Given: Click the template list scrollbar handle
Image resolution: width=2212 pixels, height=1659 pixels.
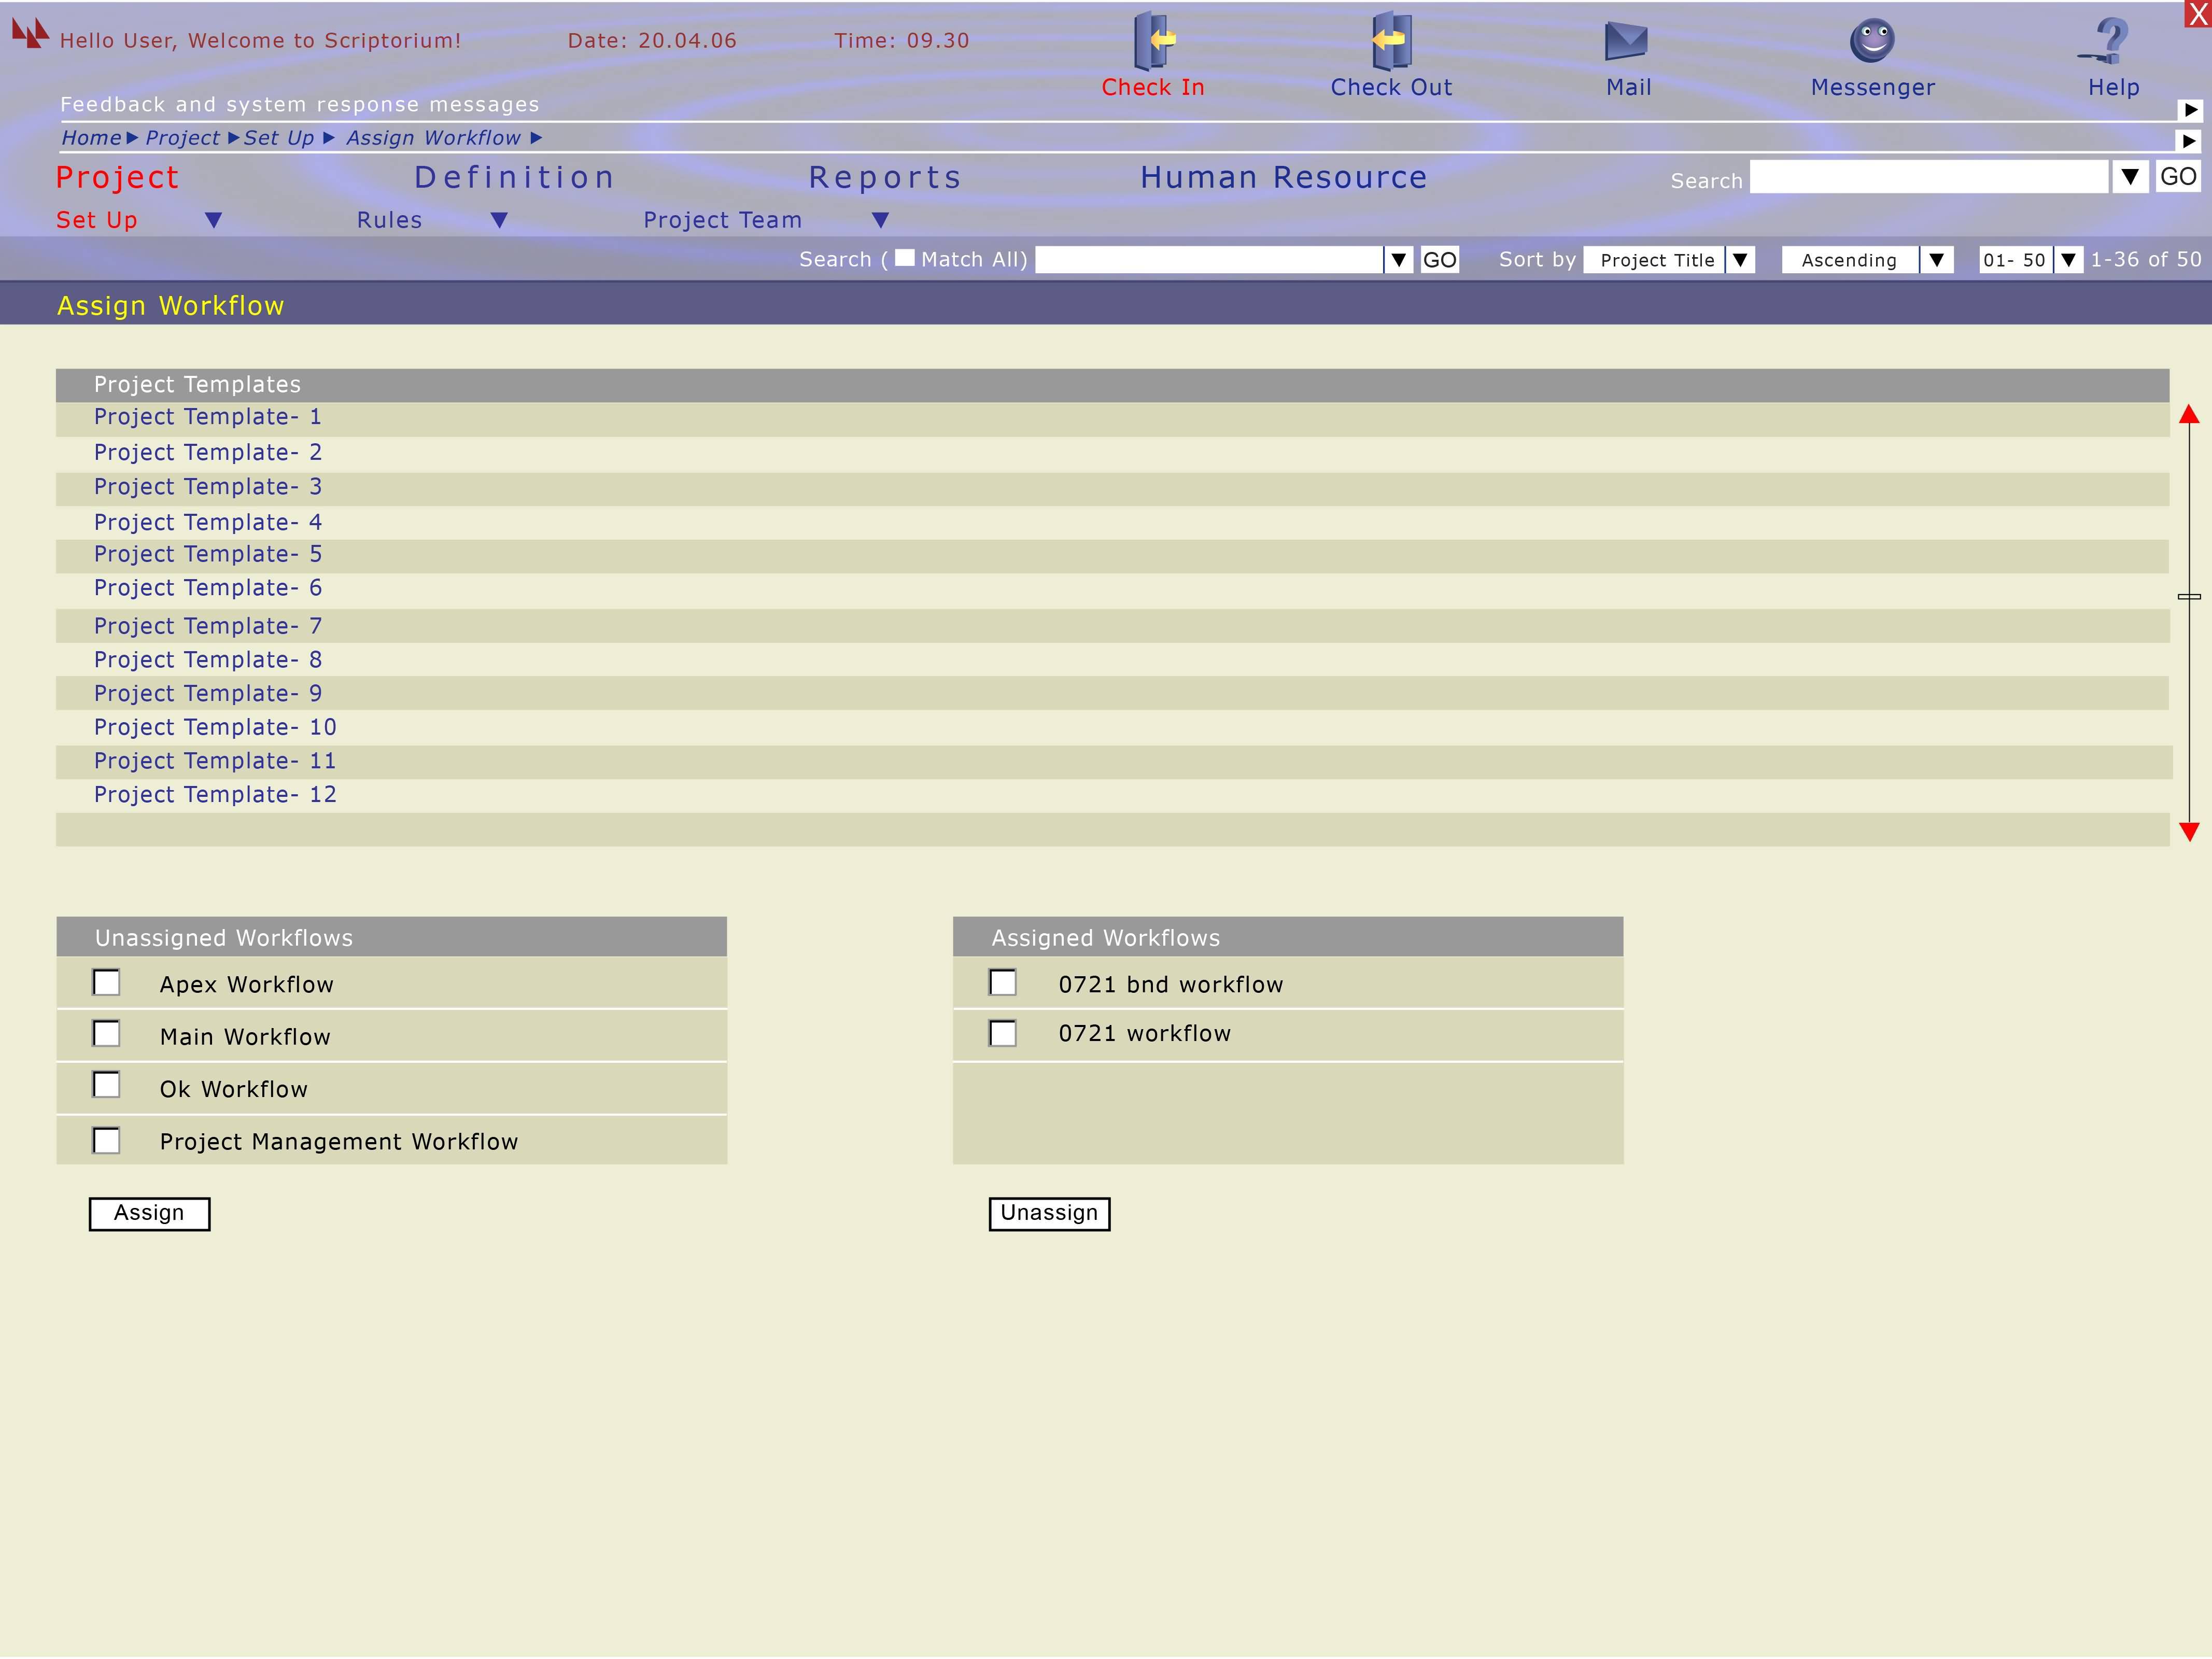Looking at the screenshot, I should (2189, 596).
